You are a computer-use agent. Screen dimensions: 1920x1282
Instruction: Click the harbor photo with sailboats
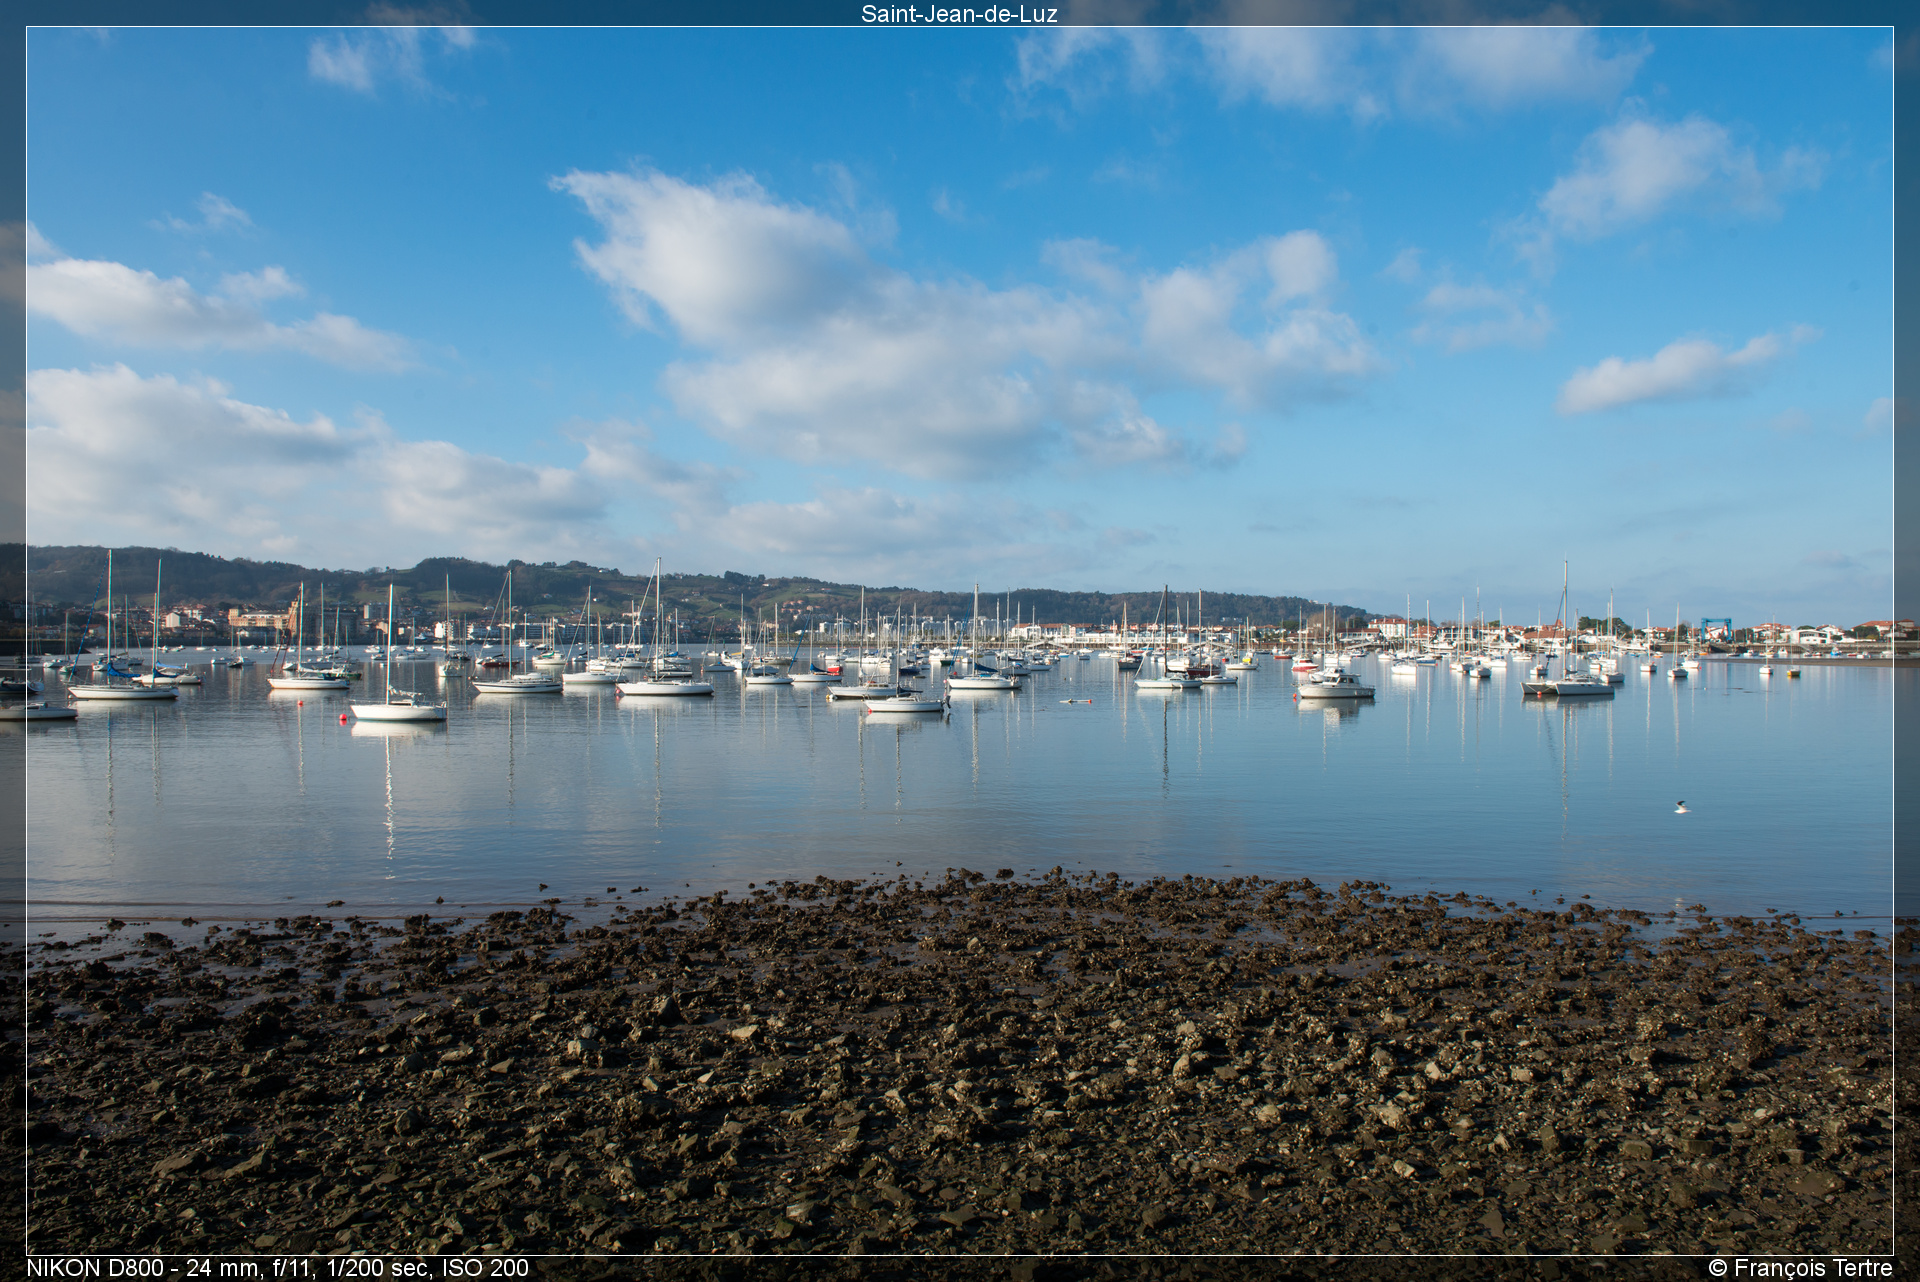(x=959, y=641)
